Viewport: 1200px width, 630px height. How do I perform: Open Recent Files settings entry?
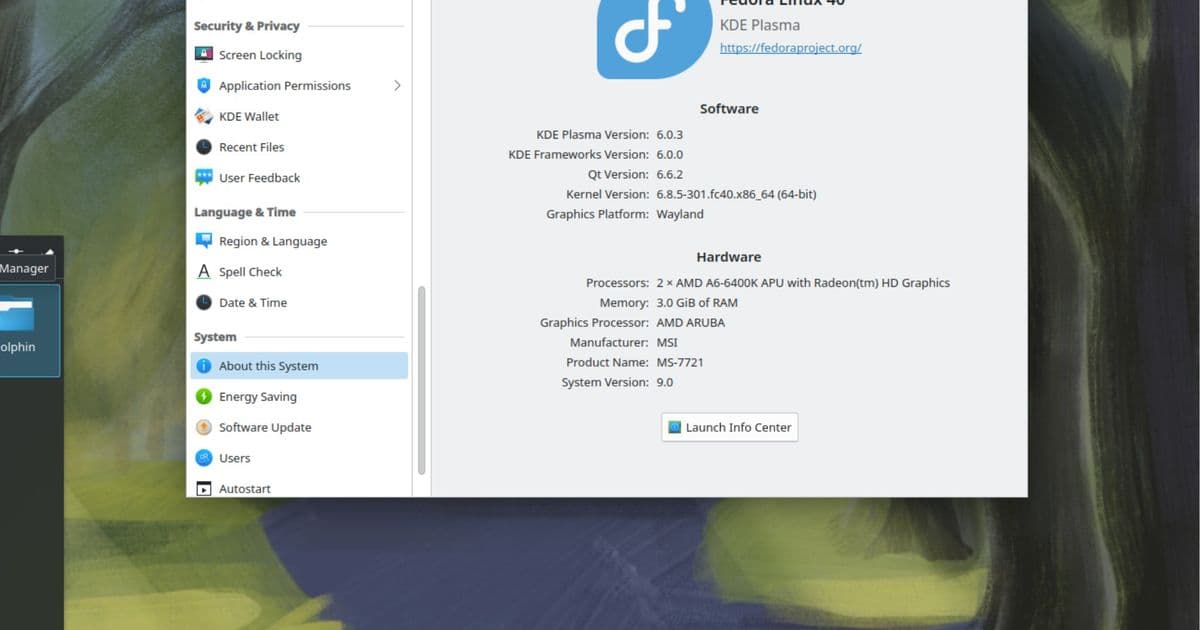(299, 147)
